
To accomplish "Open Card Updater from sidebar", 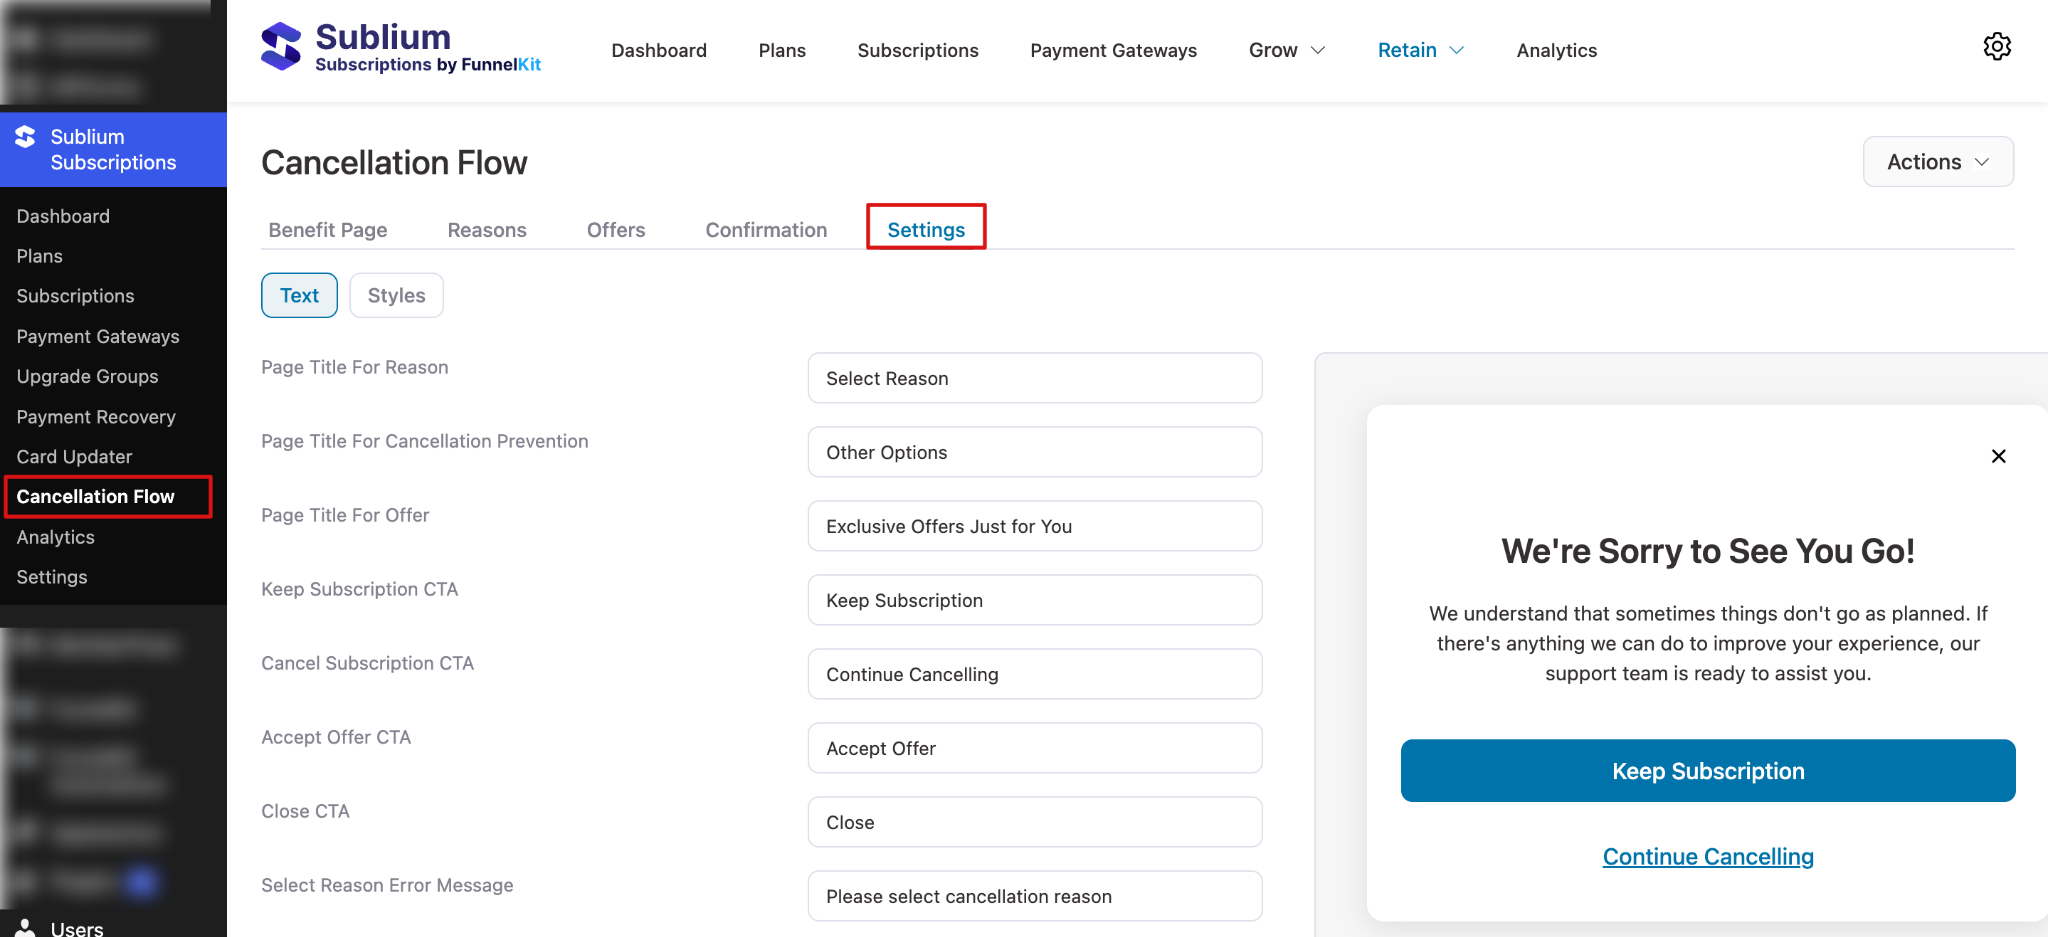I will point(74,457).
